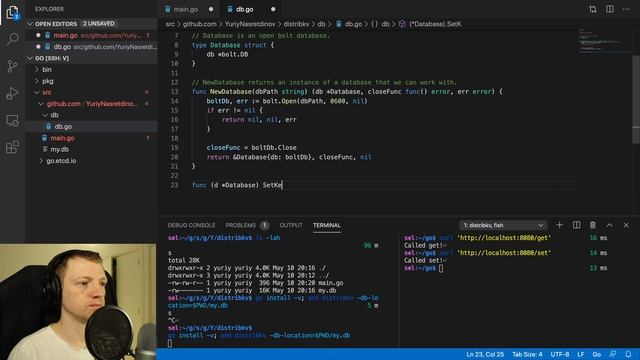Open the Source Control view
Image resolution: width=640 pixels, height=360 pixels.
[12, 66]
